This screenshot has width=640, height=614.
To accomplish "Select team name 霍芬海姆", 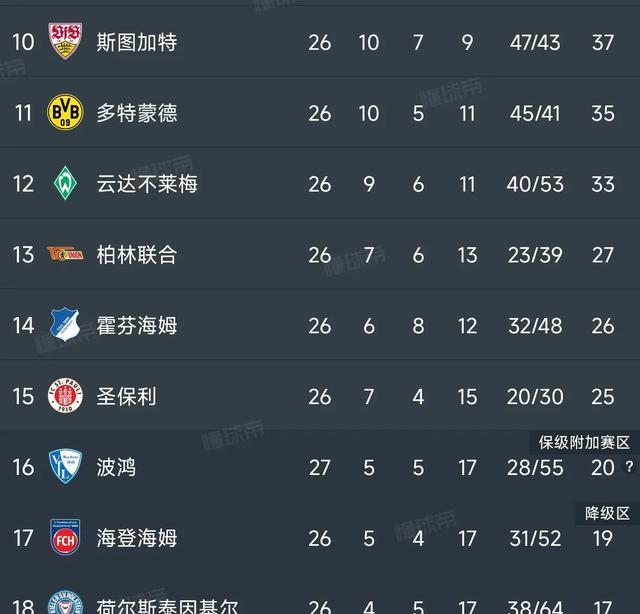I will (x=137, y=326).
